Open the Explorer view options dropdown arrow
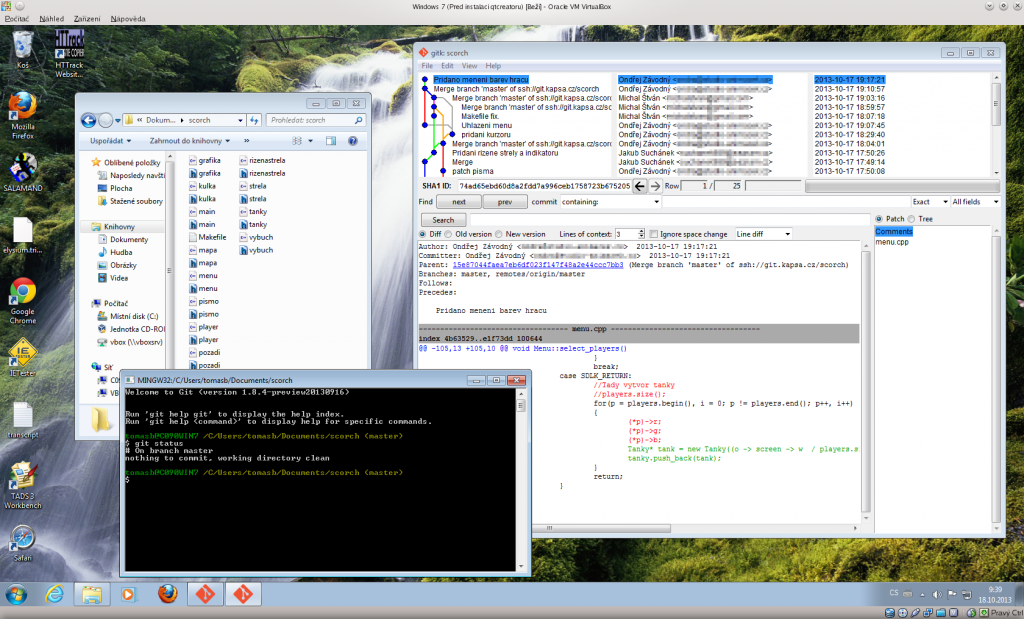 311,140
